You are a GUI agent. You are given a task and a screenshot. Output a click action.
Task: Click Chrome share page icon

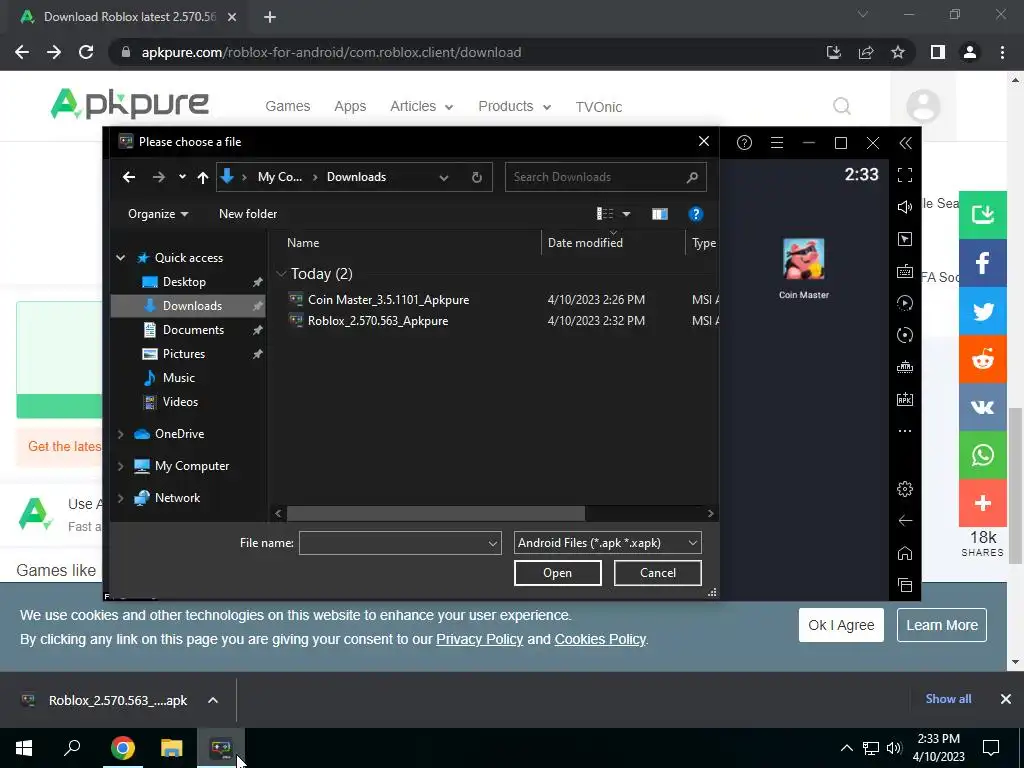(866, 52)
